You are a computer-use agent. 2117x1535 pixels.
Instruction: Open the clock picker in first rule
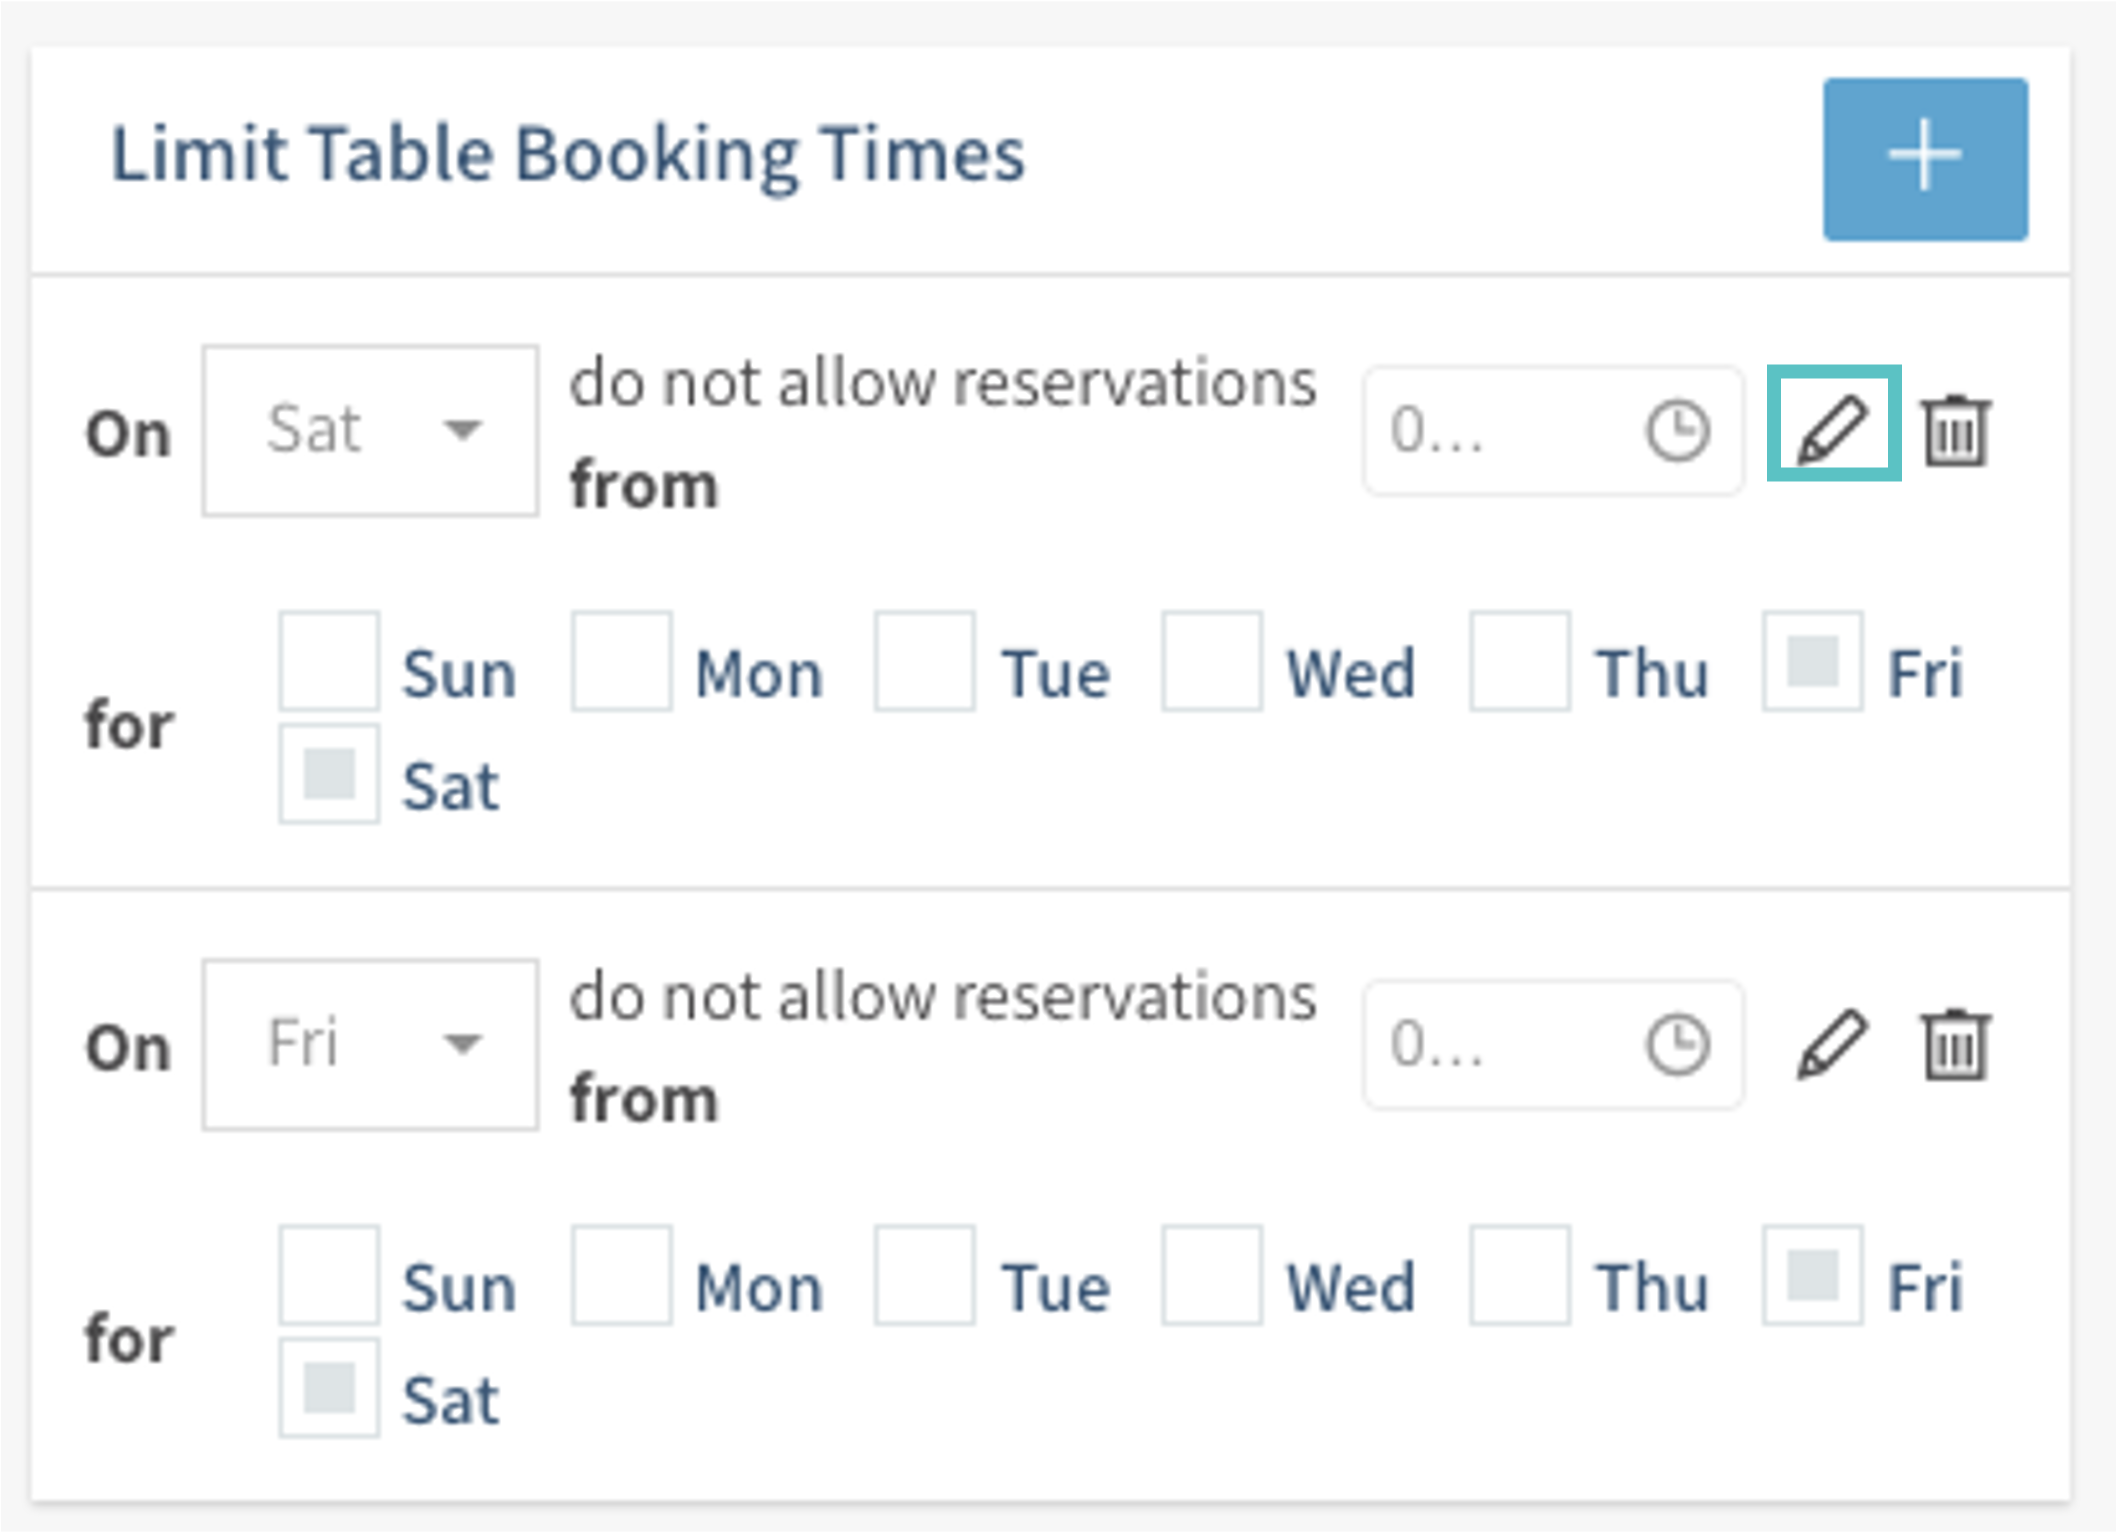(1677, 431)
